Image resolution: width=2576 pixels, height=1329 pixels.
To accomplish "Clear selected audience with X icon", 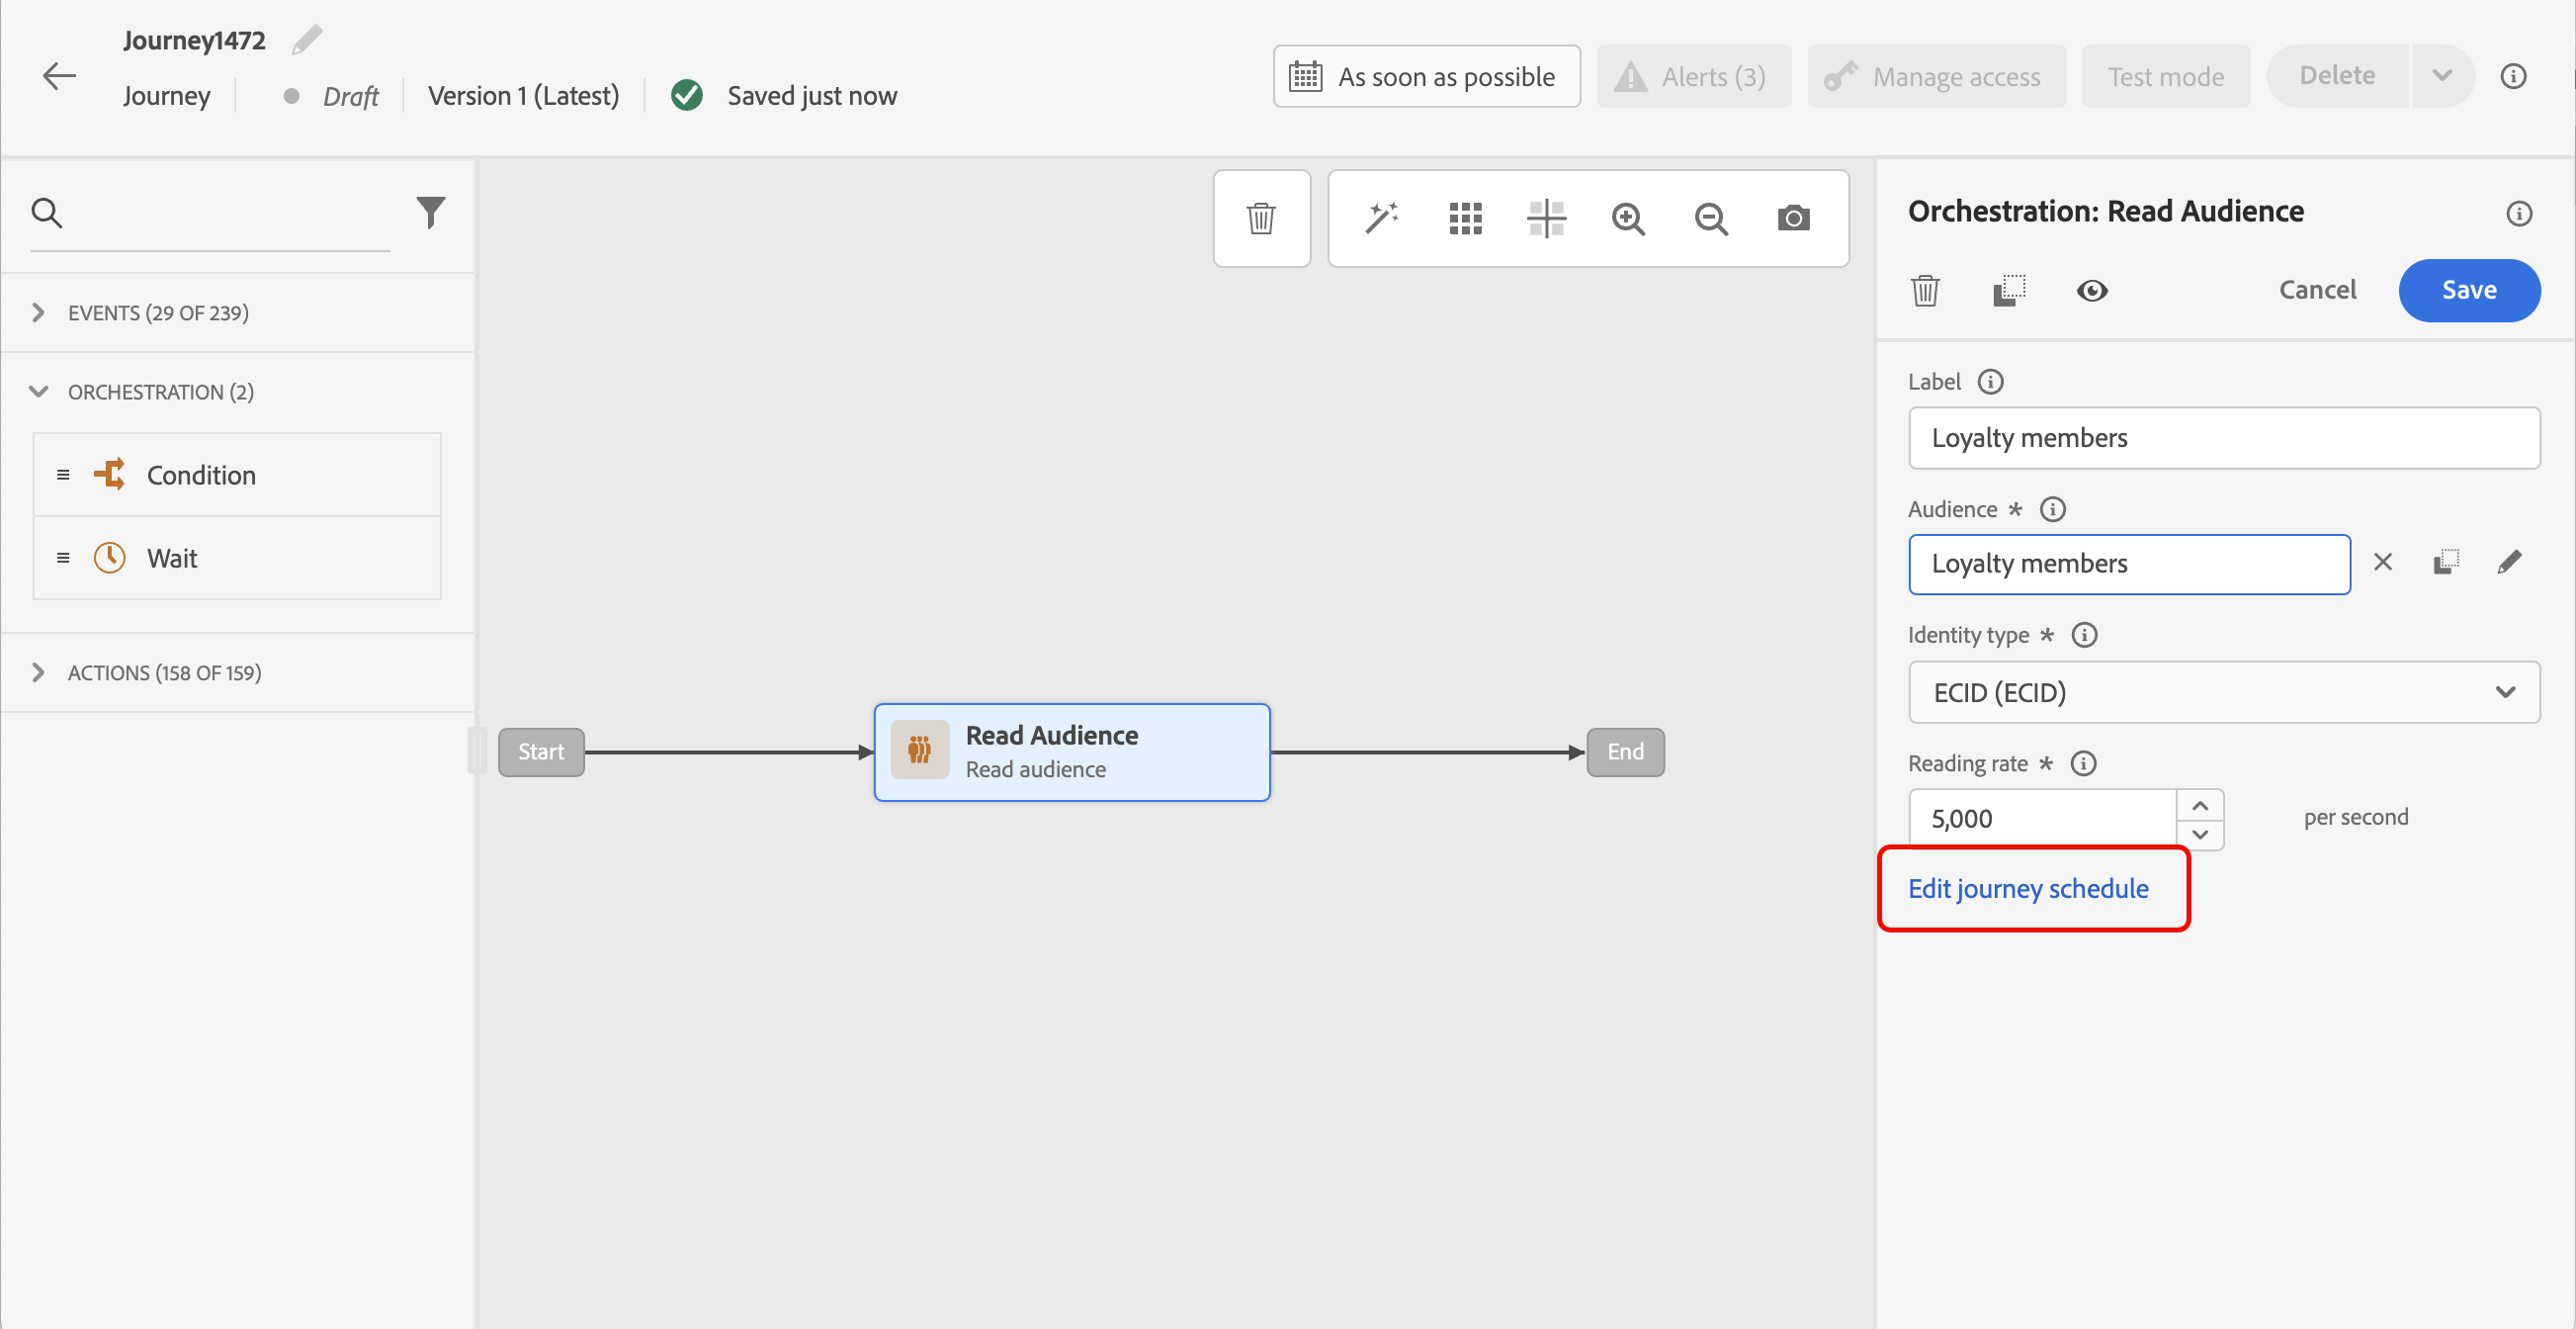I will (x=2382, y=563).
